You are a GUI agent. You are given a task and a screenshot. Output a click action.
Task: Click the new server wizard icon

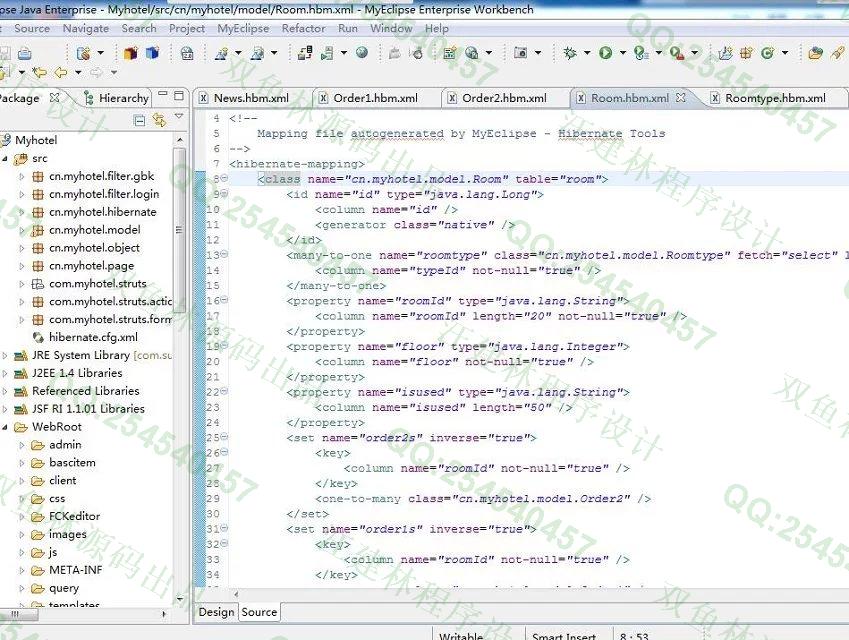pyautogui.click(x=258, y=53)
